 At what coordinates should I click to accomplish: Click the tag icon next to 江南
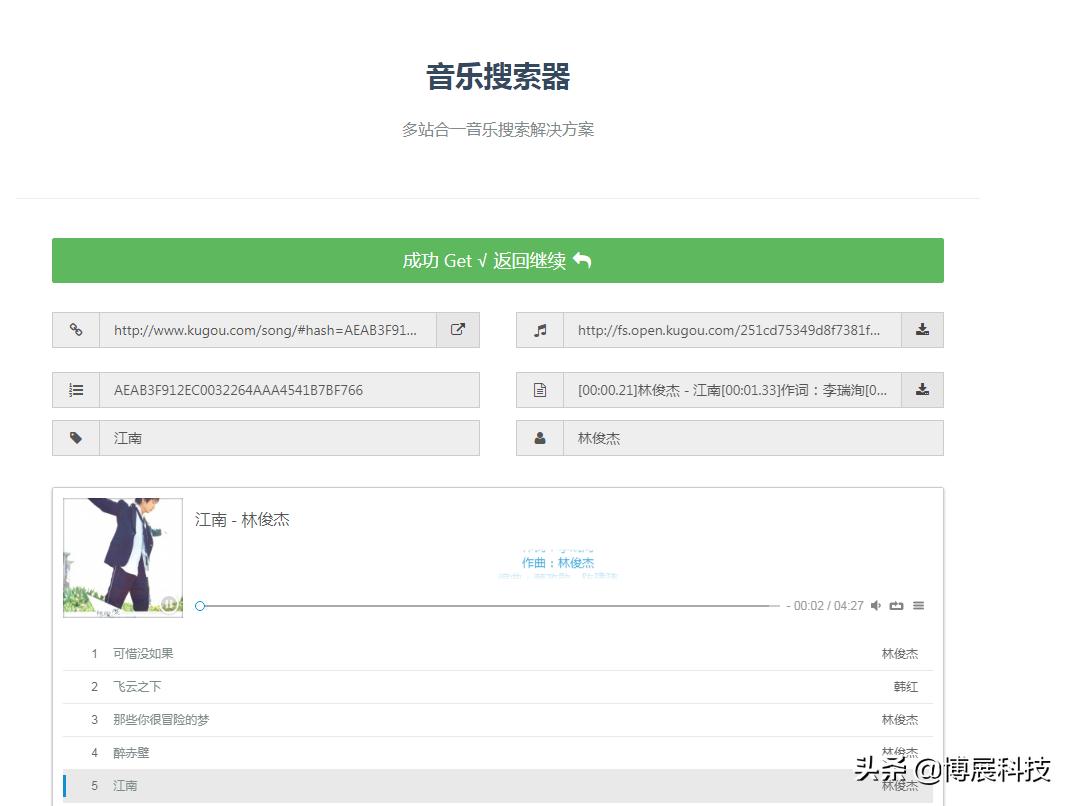pyautogui.click(x=76, y=438)
